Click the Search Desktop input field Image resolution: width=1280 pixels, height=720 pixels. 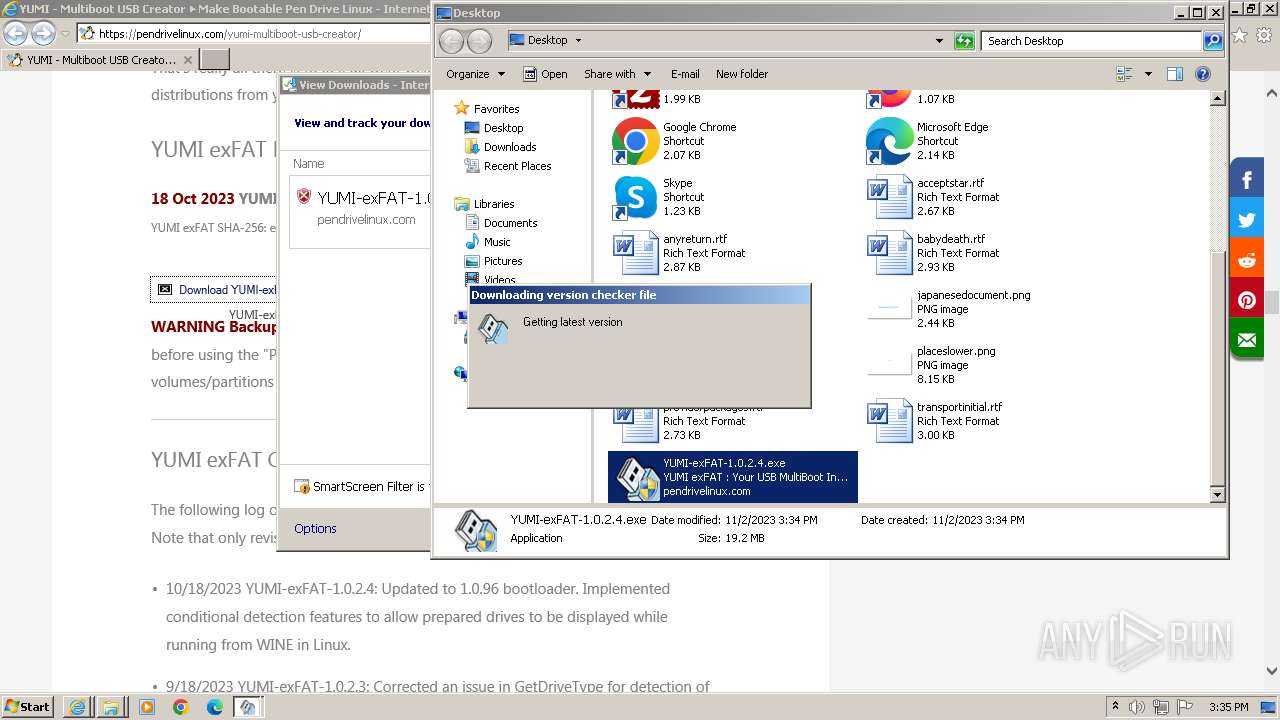(x=1092, y=41)
